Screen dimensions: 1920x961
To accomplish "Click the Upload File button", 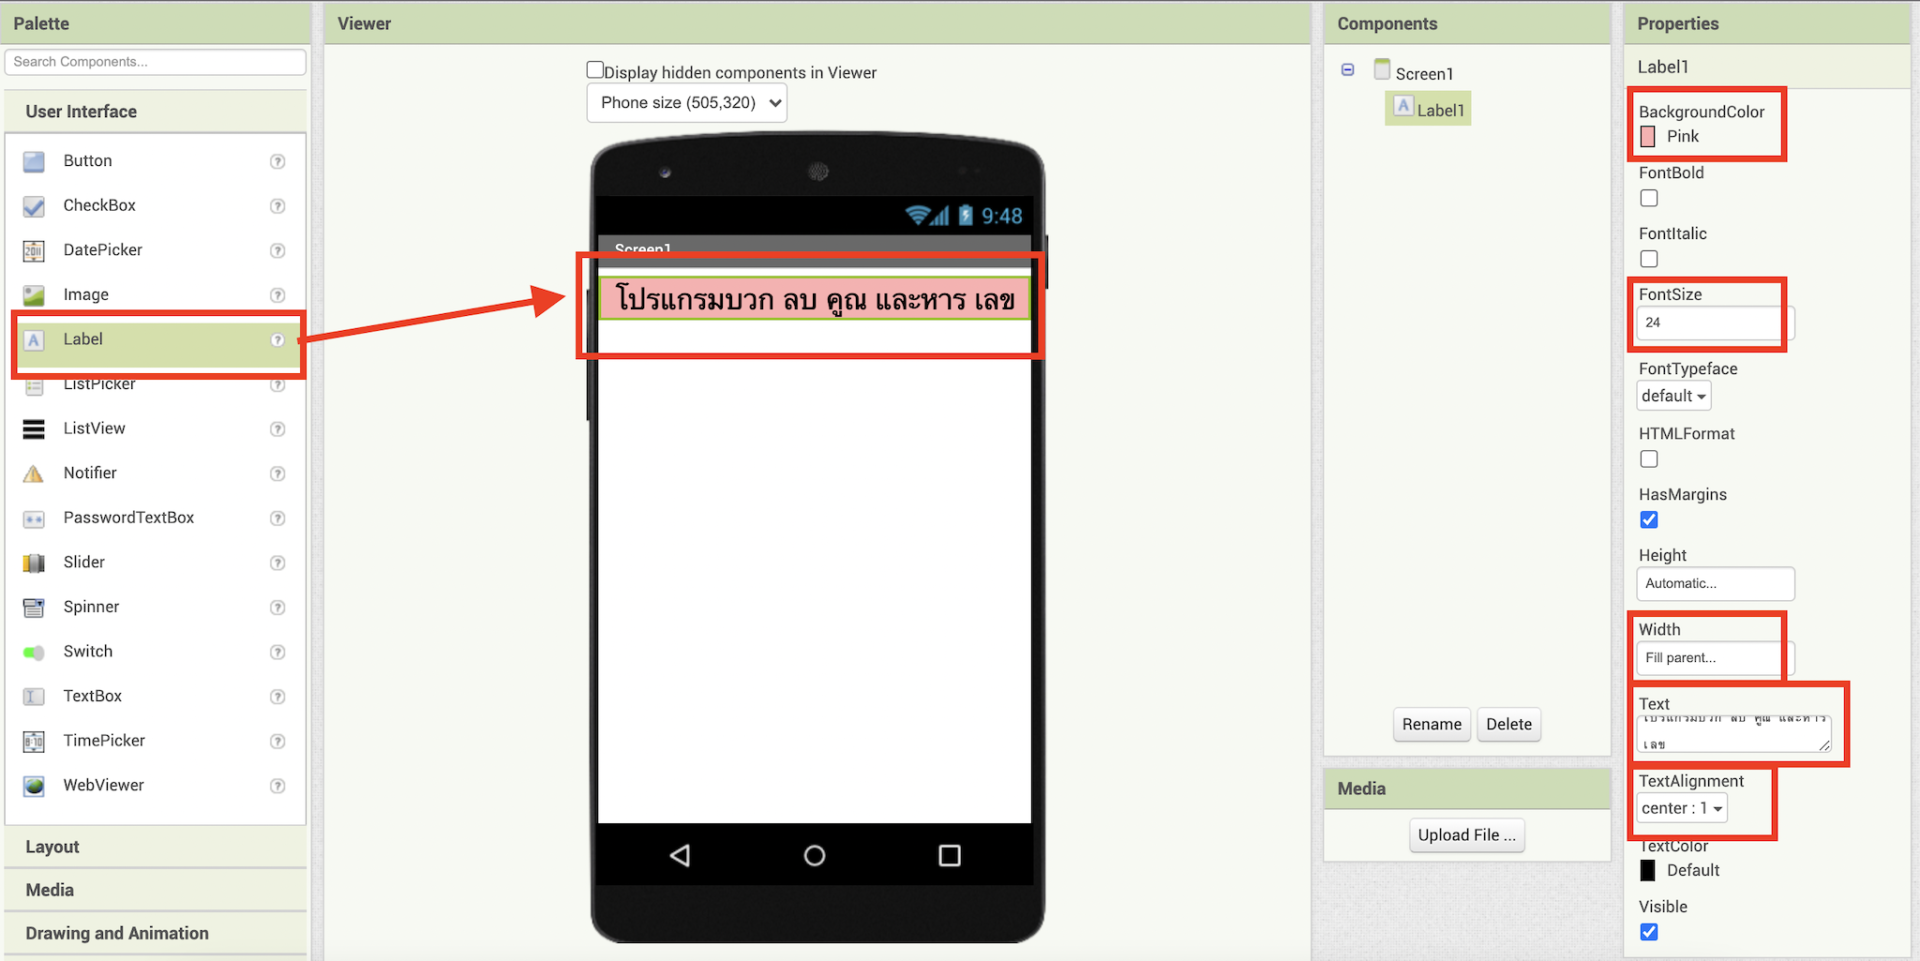I will 1466,835.
